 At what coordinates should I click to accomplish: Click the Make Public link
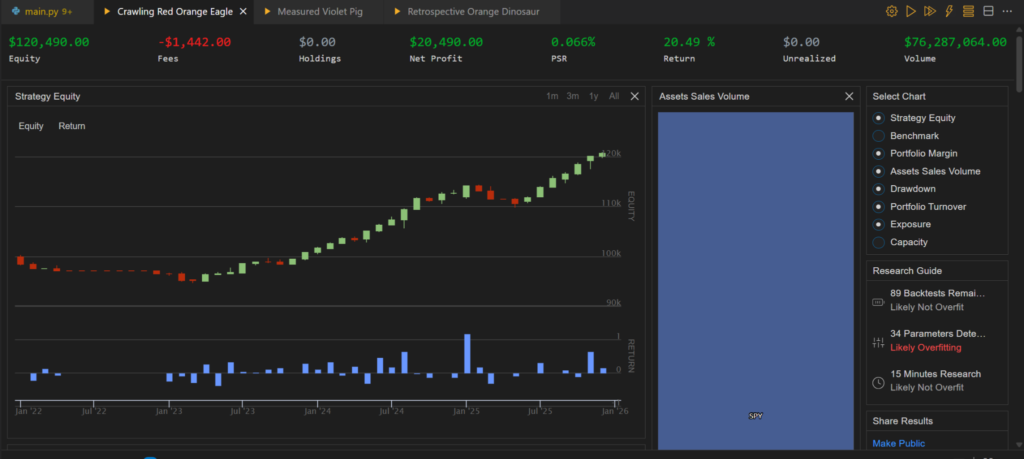pyautogui.click(x=899, y=443)
